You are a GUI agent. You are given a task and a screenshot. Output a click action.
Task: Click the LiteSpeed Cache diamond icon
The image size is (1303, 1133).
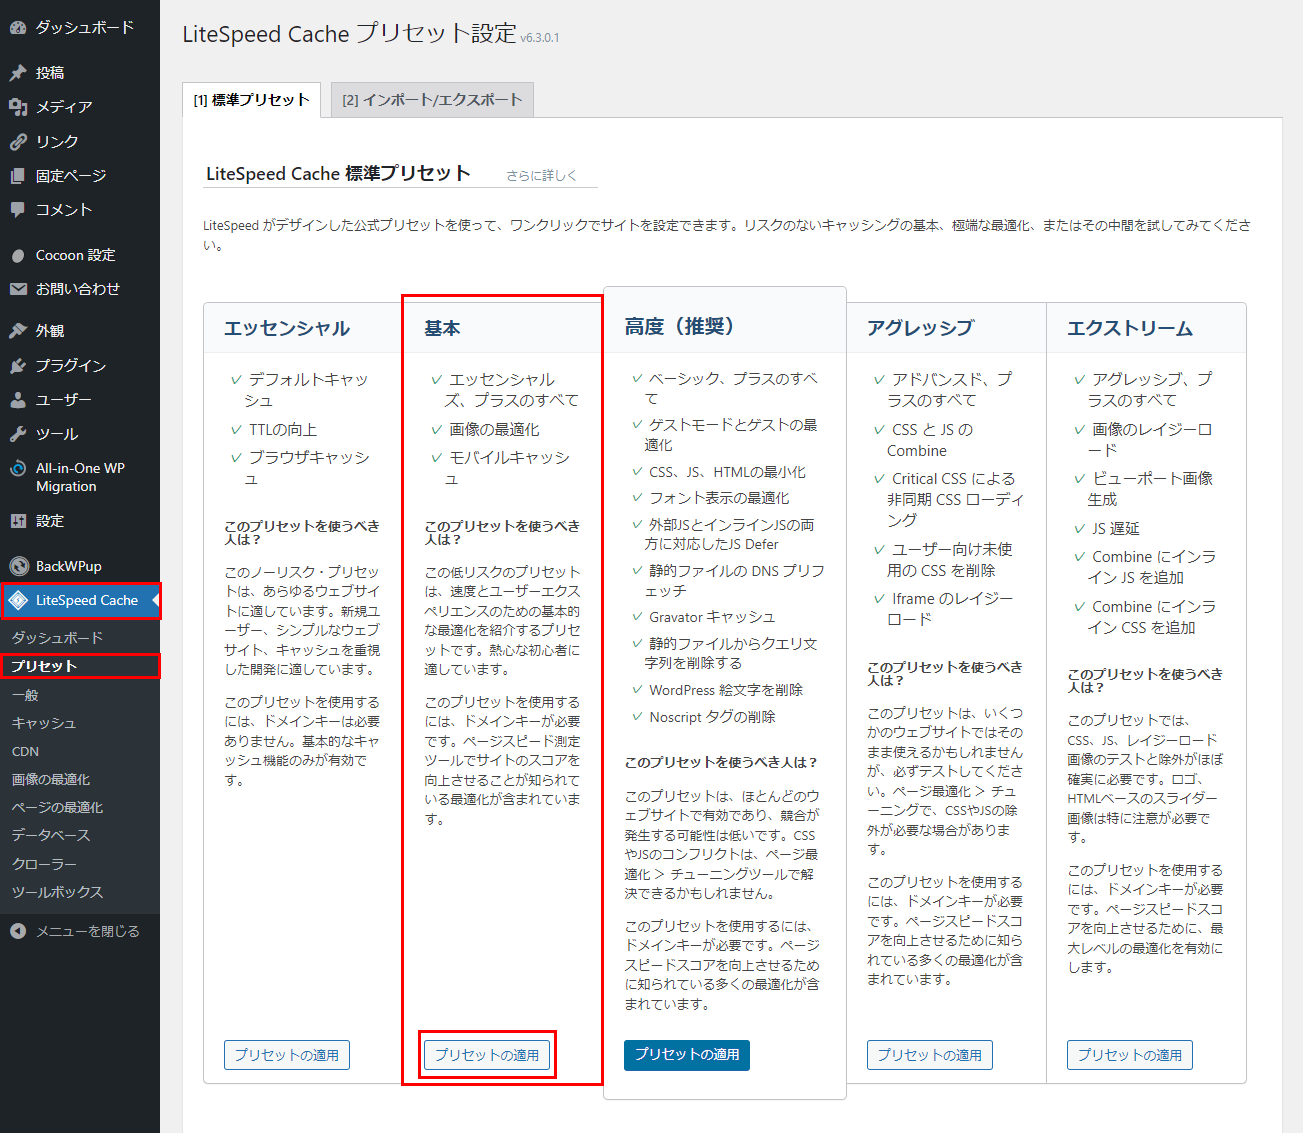pos(18,600)
